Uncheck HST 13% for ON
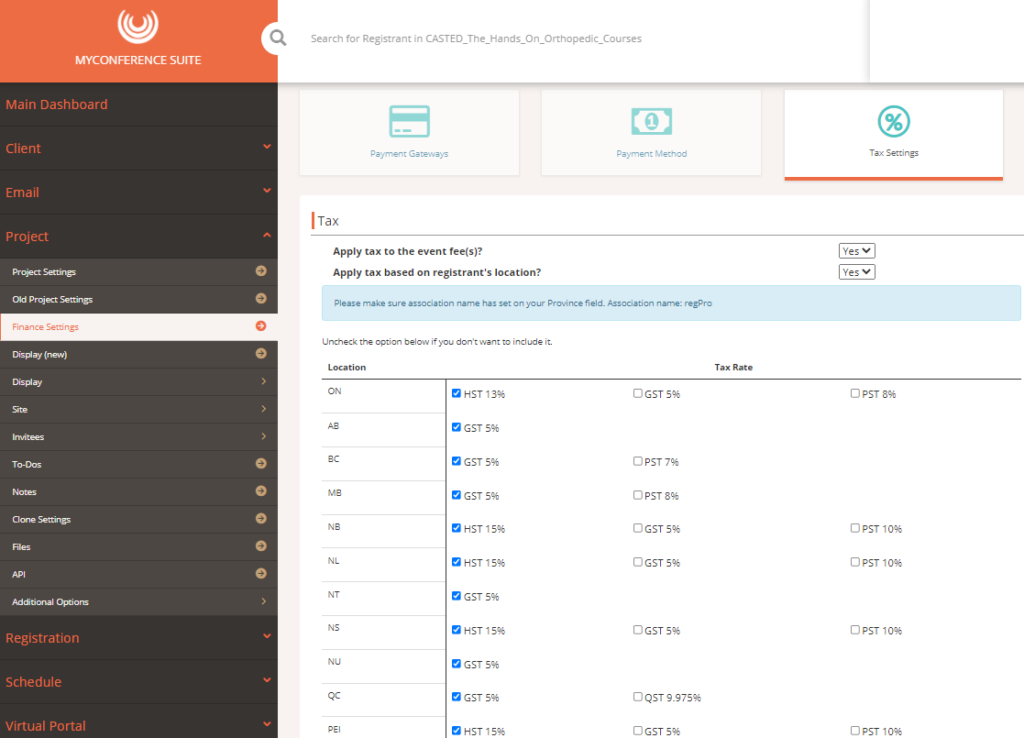The height and width of the screenshot is (738, 1024). 456,393
